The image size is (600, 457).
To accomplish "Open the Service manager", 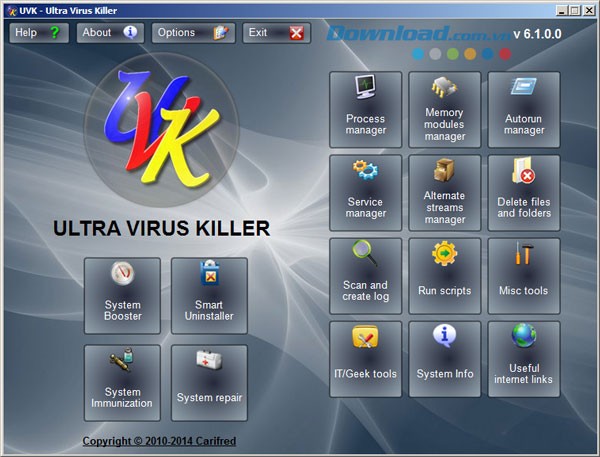I will click(x=365, y=193).
